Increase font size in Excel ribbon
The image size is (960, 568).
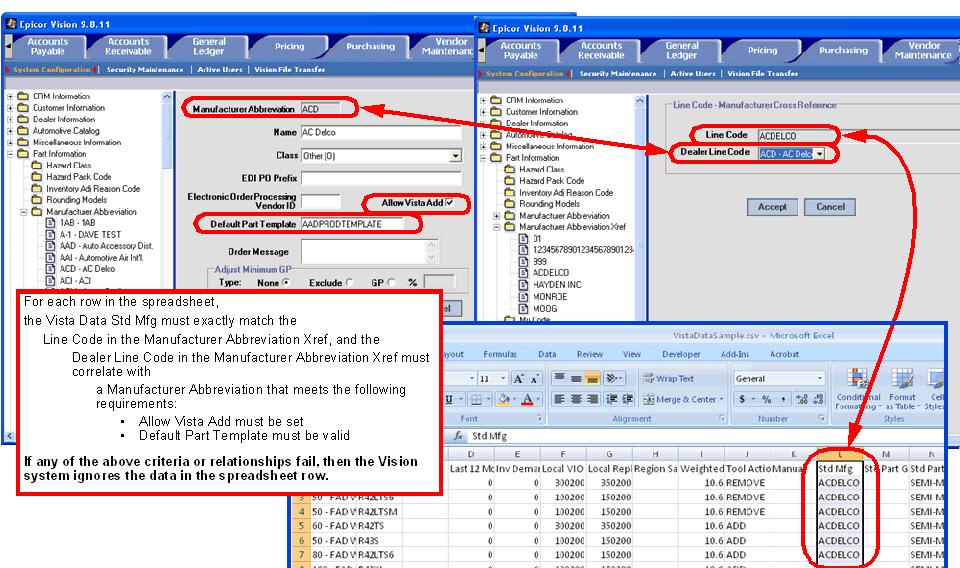click(519, 378)
